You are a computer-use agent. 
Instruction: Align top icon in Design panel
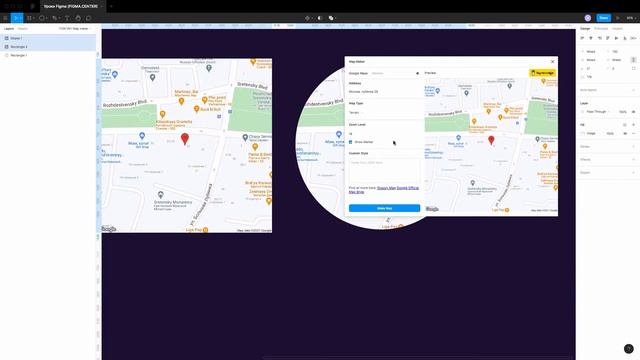pyautogui.click(x=608, y=38)
